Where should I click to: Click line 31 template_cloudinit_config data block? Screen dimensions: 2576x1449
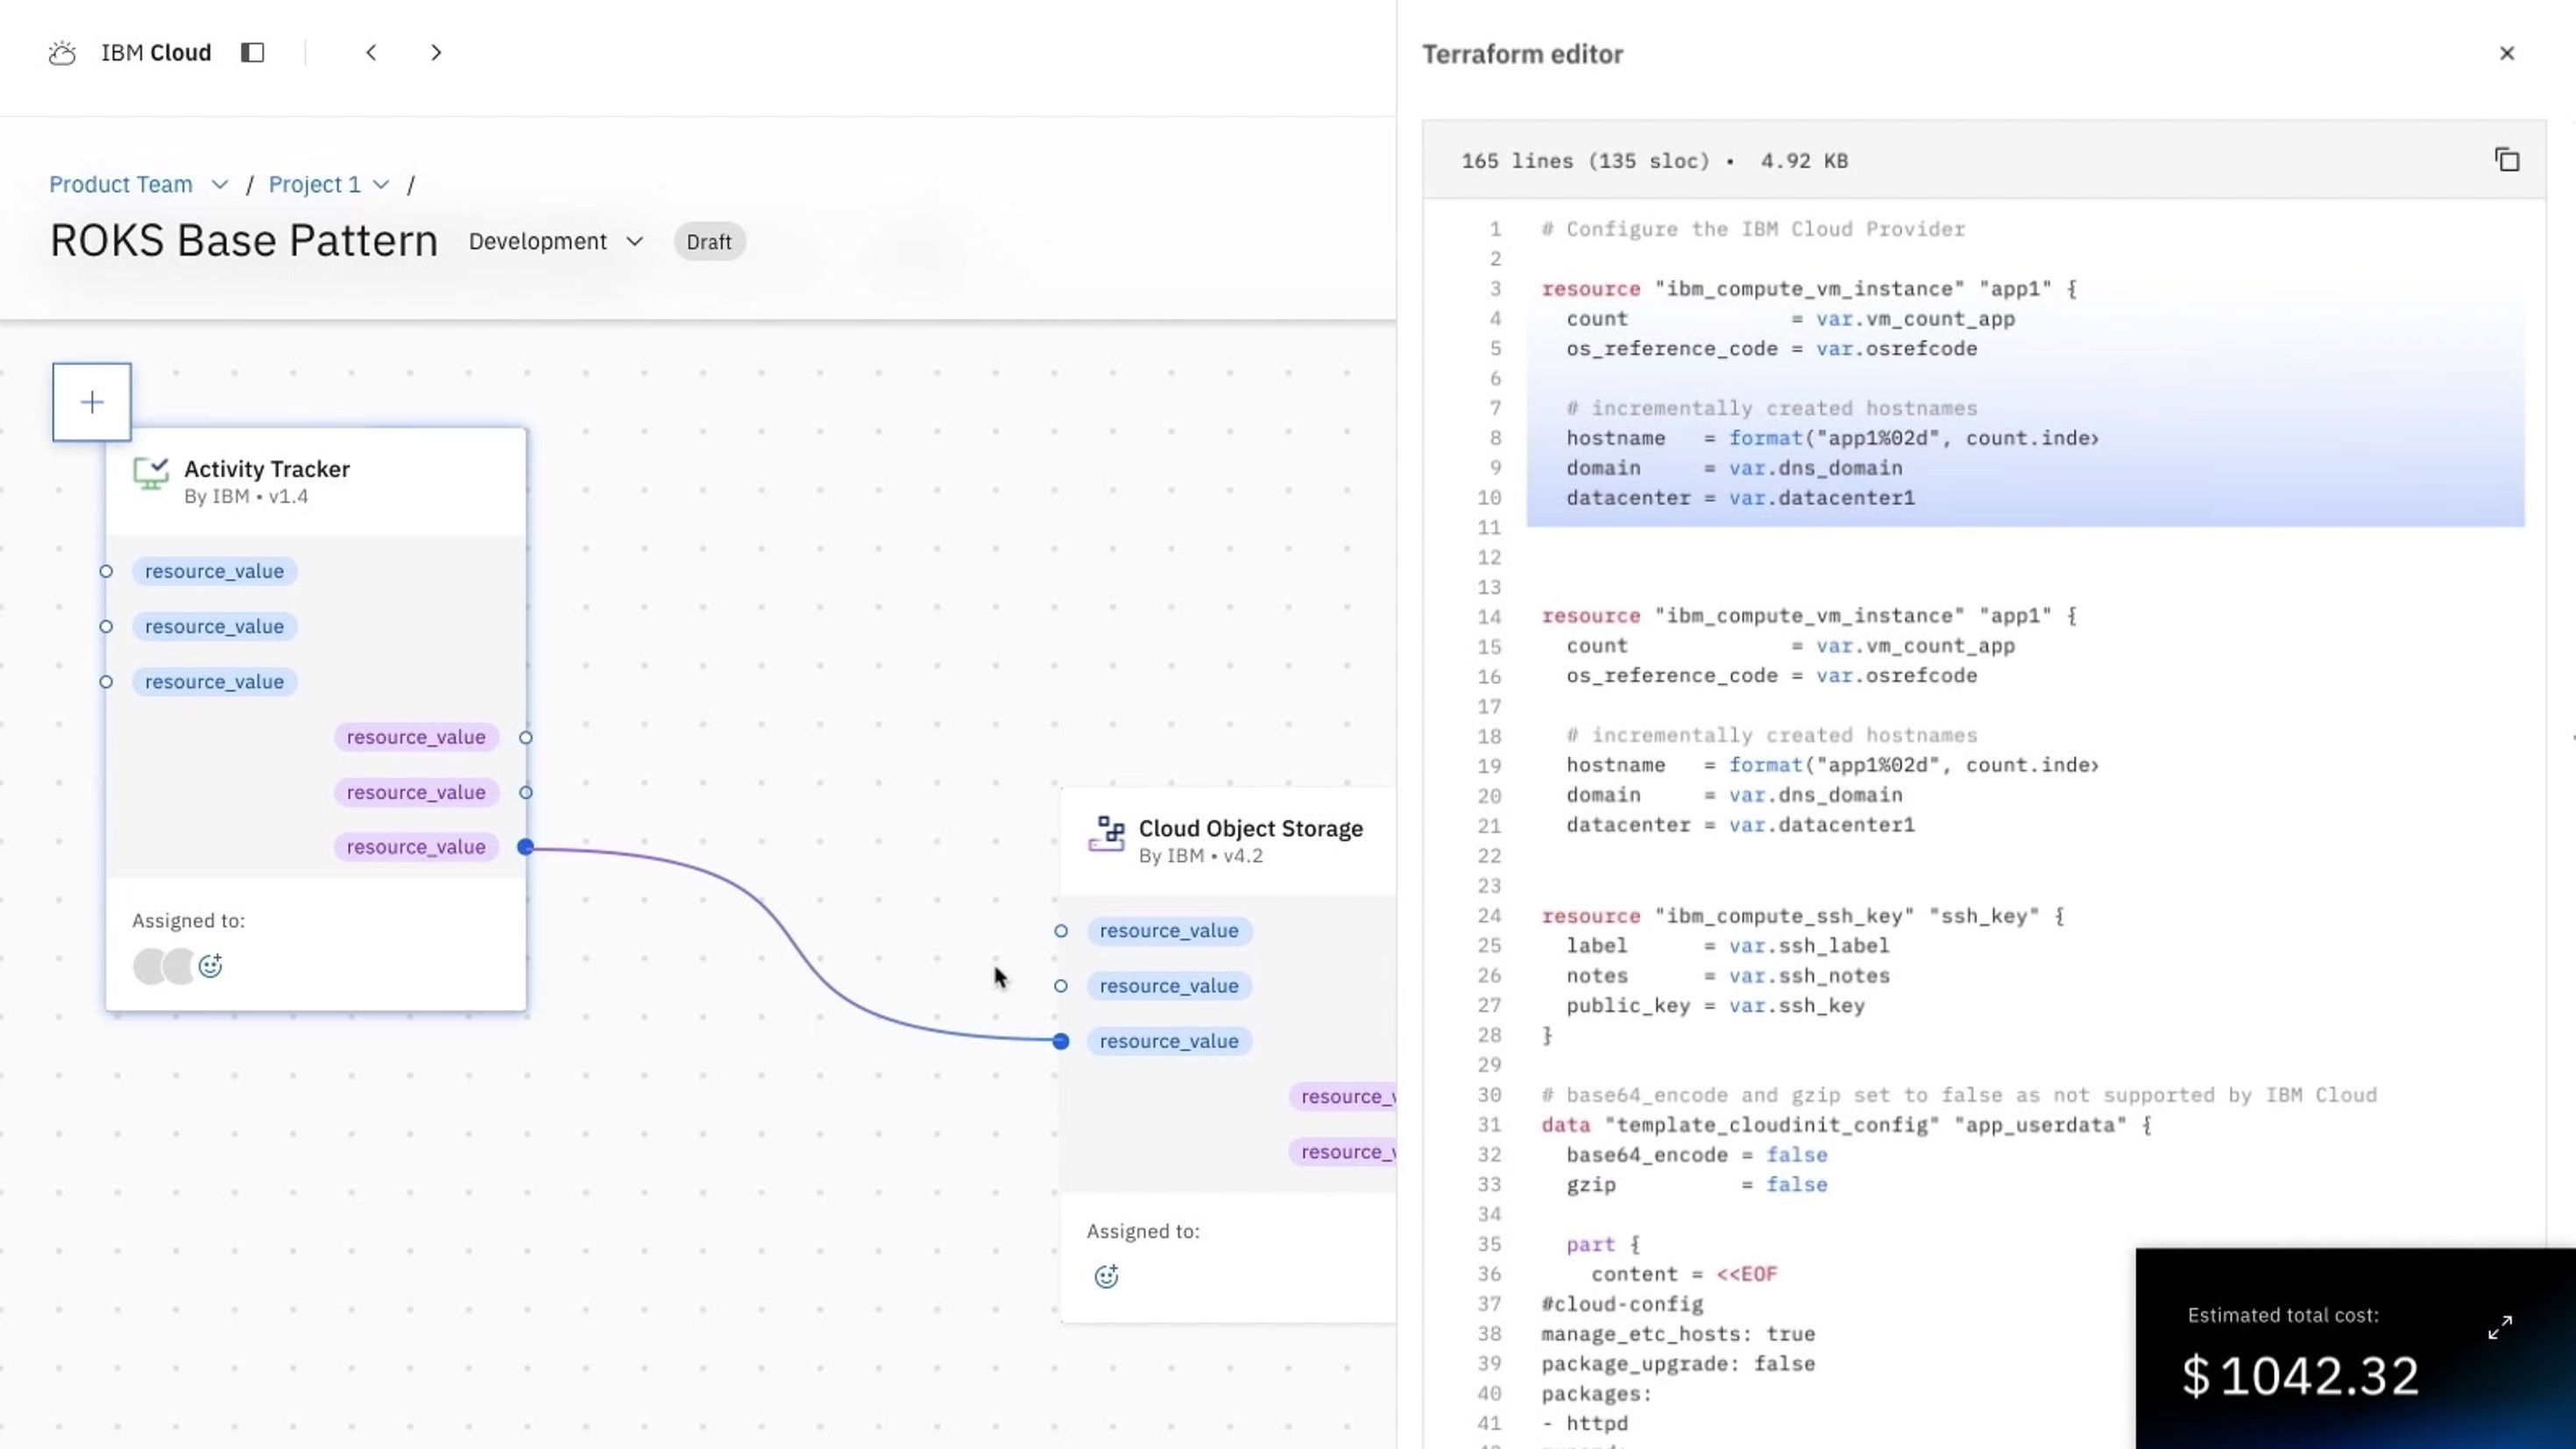pos(1846,1125)
